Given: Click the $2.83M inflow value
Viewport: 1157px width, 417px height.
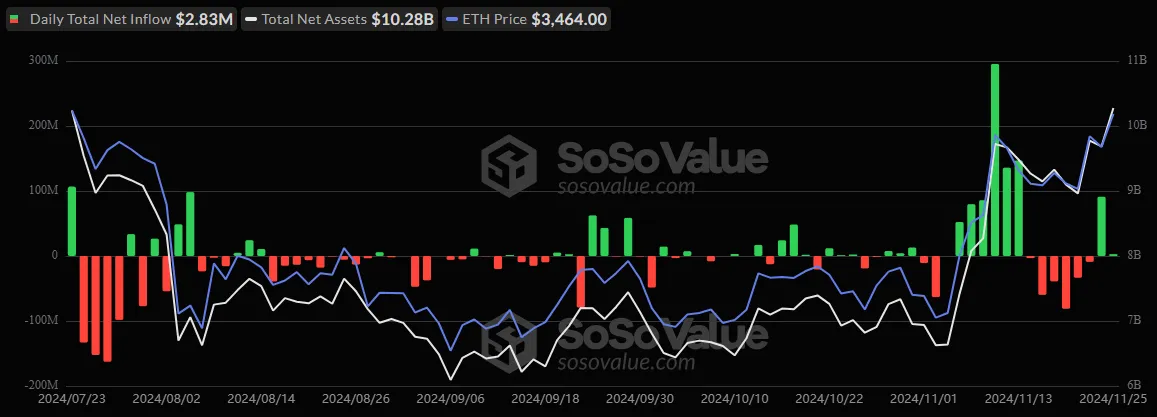Looking at the screenshot, I should pyautogui.click(x=204, y=20).
